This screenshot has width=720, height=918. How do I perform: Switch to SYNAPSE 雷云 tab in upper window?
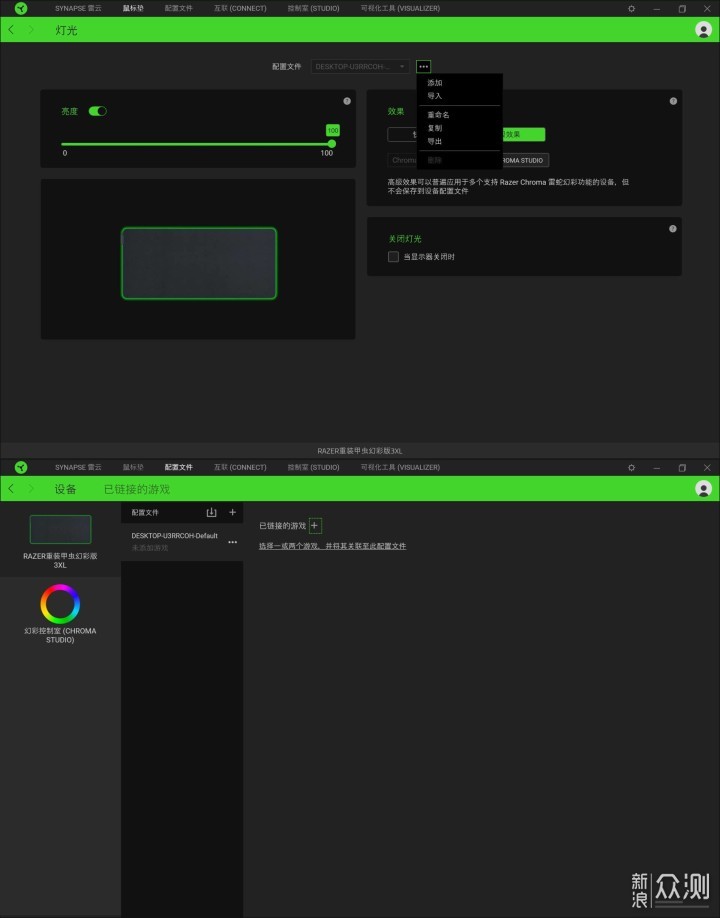[78, 8]
